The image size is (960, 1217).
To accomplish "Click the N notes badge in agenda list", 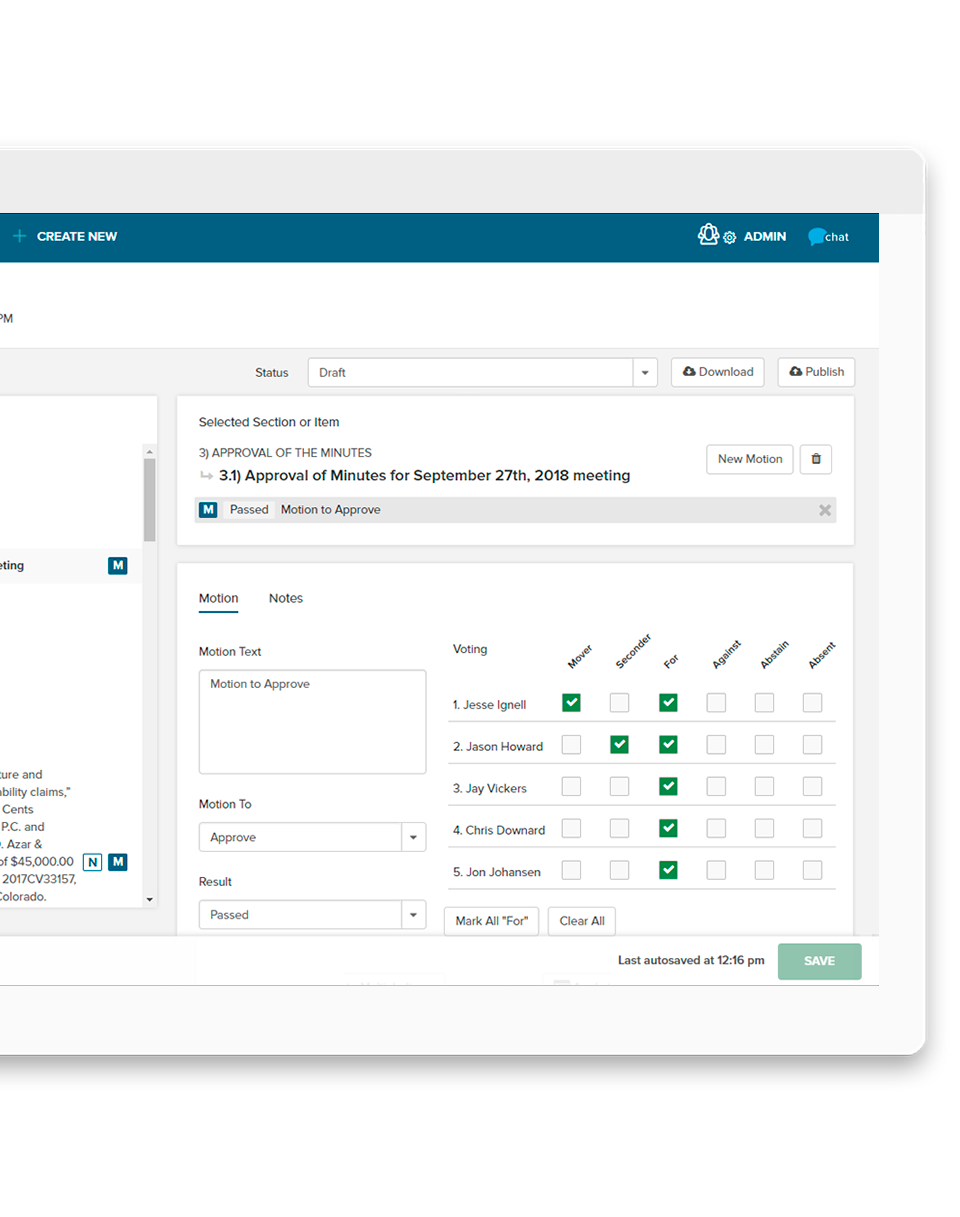I will coord(92,862).
